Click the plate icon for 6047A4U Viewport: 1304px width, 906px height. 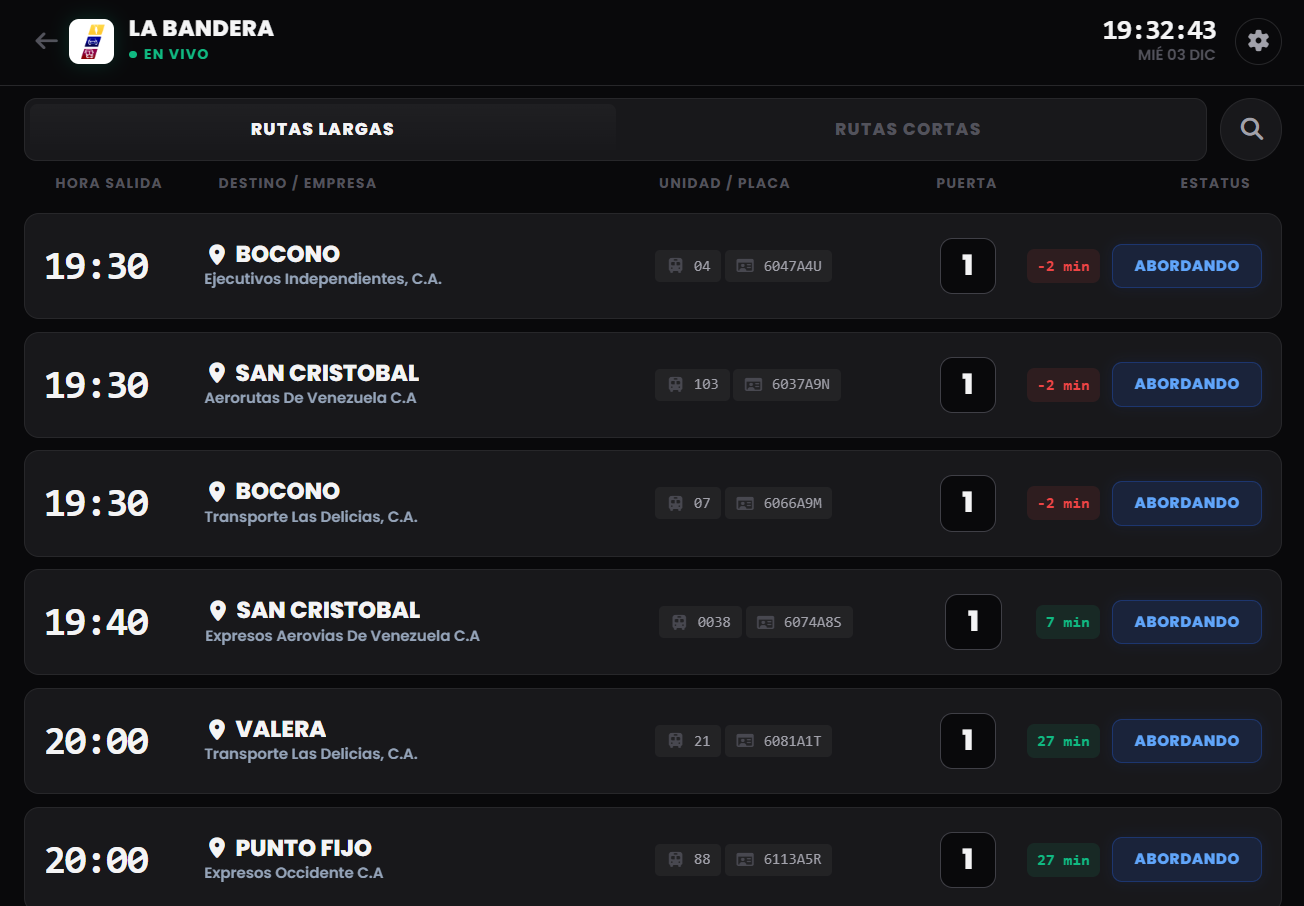coord(745,266)
